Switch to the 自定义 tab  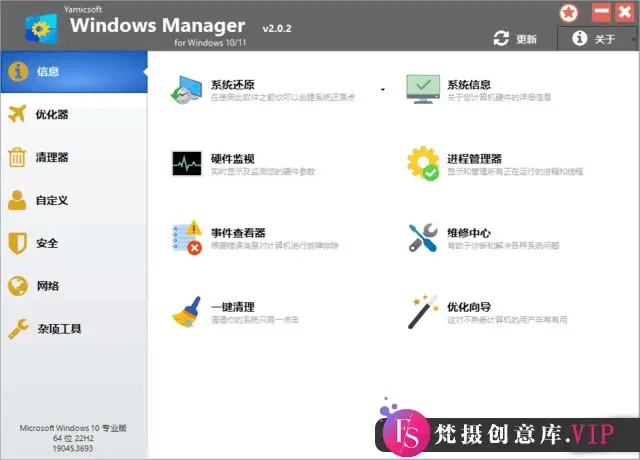coord(74,200)
